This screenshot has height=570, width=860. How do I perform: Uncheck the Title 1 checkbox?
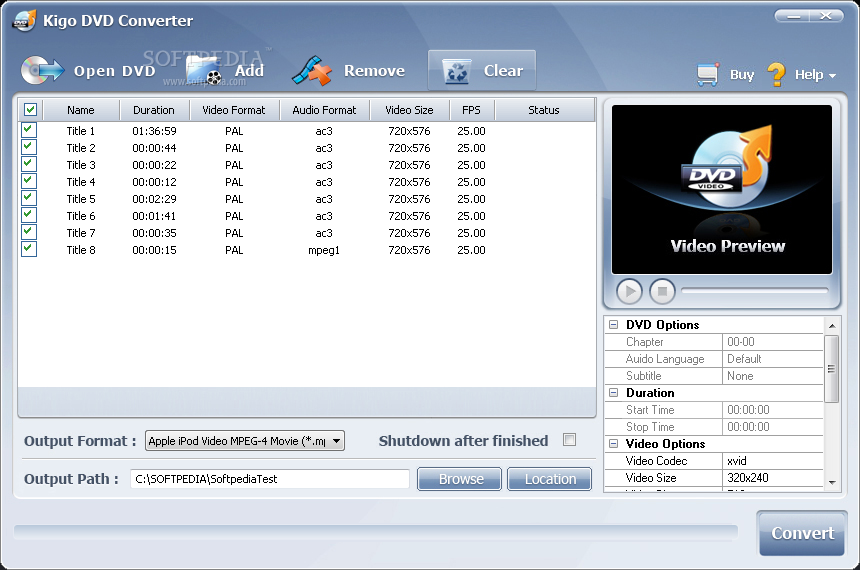coord(29,130)
